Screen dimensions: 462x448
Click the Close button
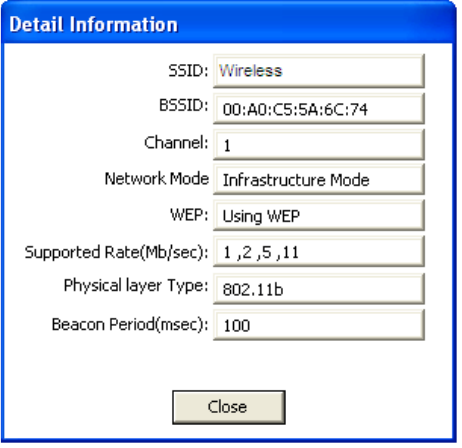click(229, 407)
